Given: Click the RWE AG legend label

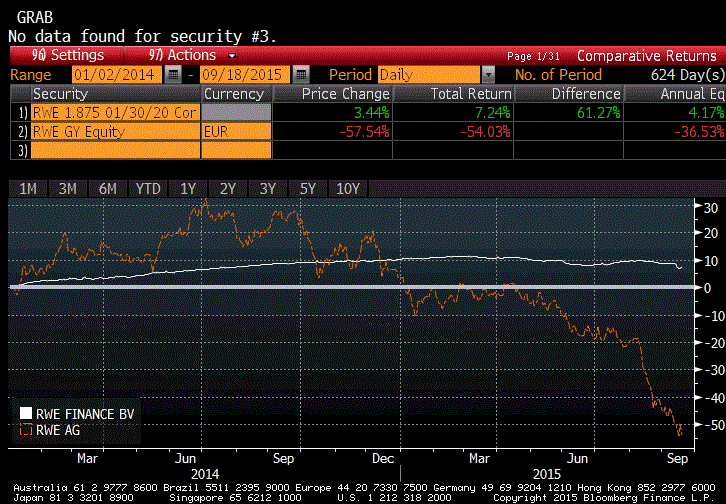Looking at the screenshot, I should pos(58,430).
